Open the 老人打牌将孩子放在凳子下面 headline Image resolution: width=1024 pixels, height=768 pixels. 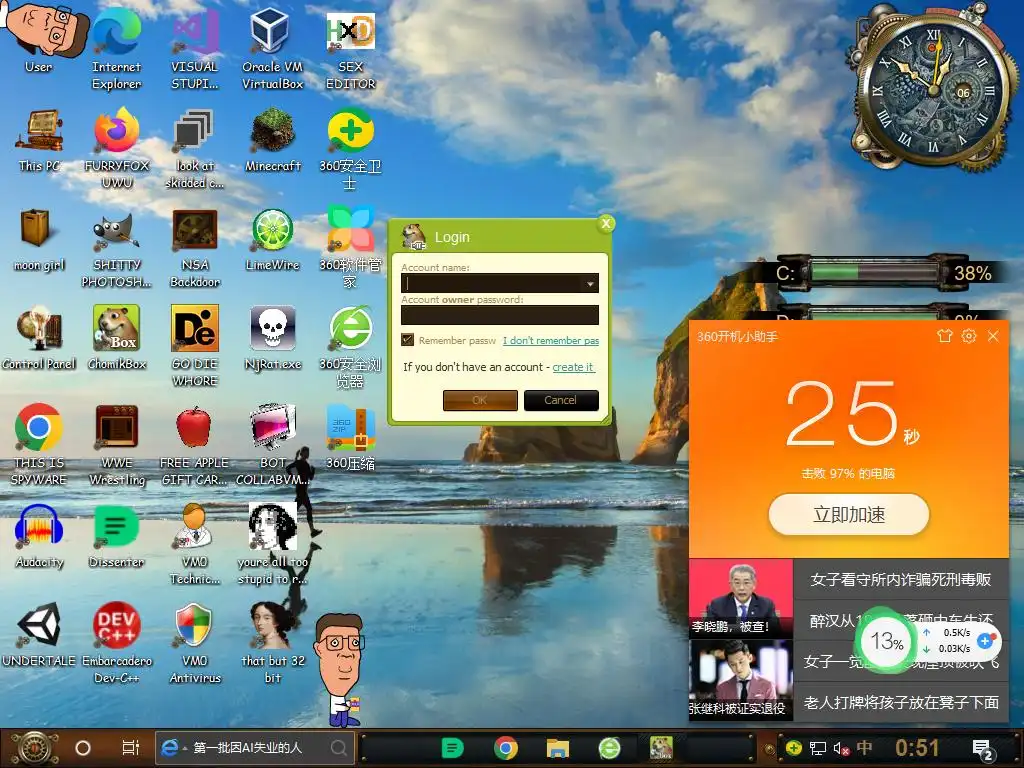(901, 702)
